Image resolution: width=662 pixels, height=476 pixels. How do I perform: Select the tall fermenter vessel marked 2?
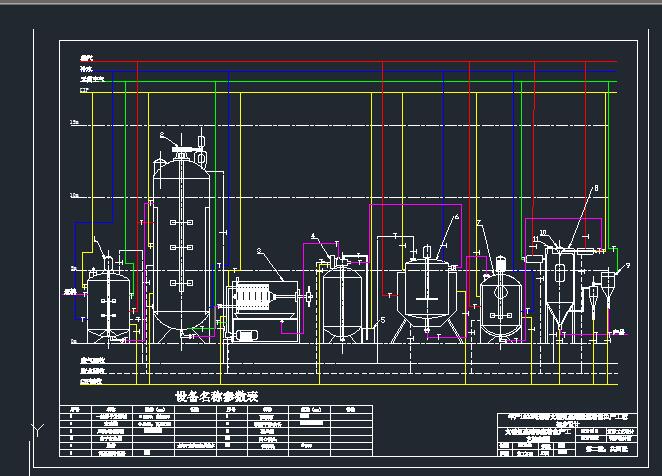click(181, 243)
